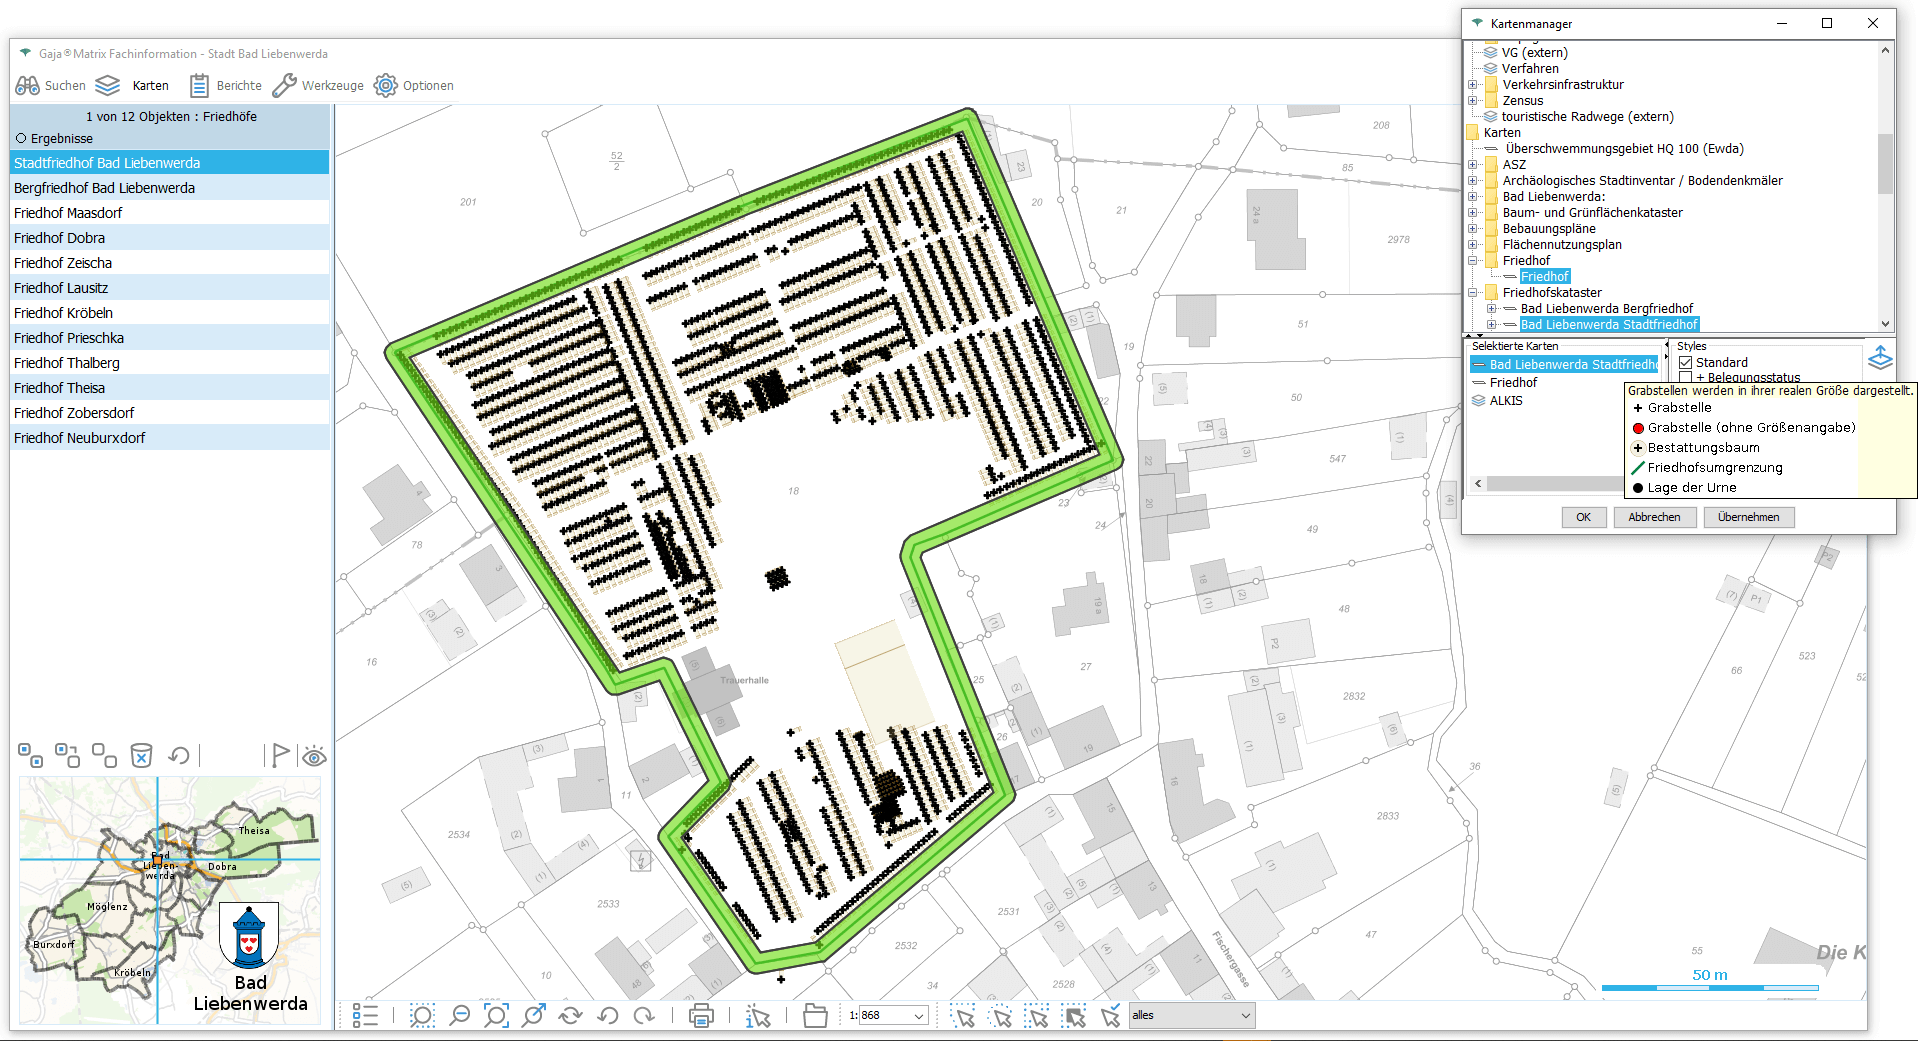This screenshot has width=1918, height=1041.
Task: Click the trash bin delete selection icon
Action: click(142, 755)
